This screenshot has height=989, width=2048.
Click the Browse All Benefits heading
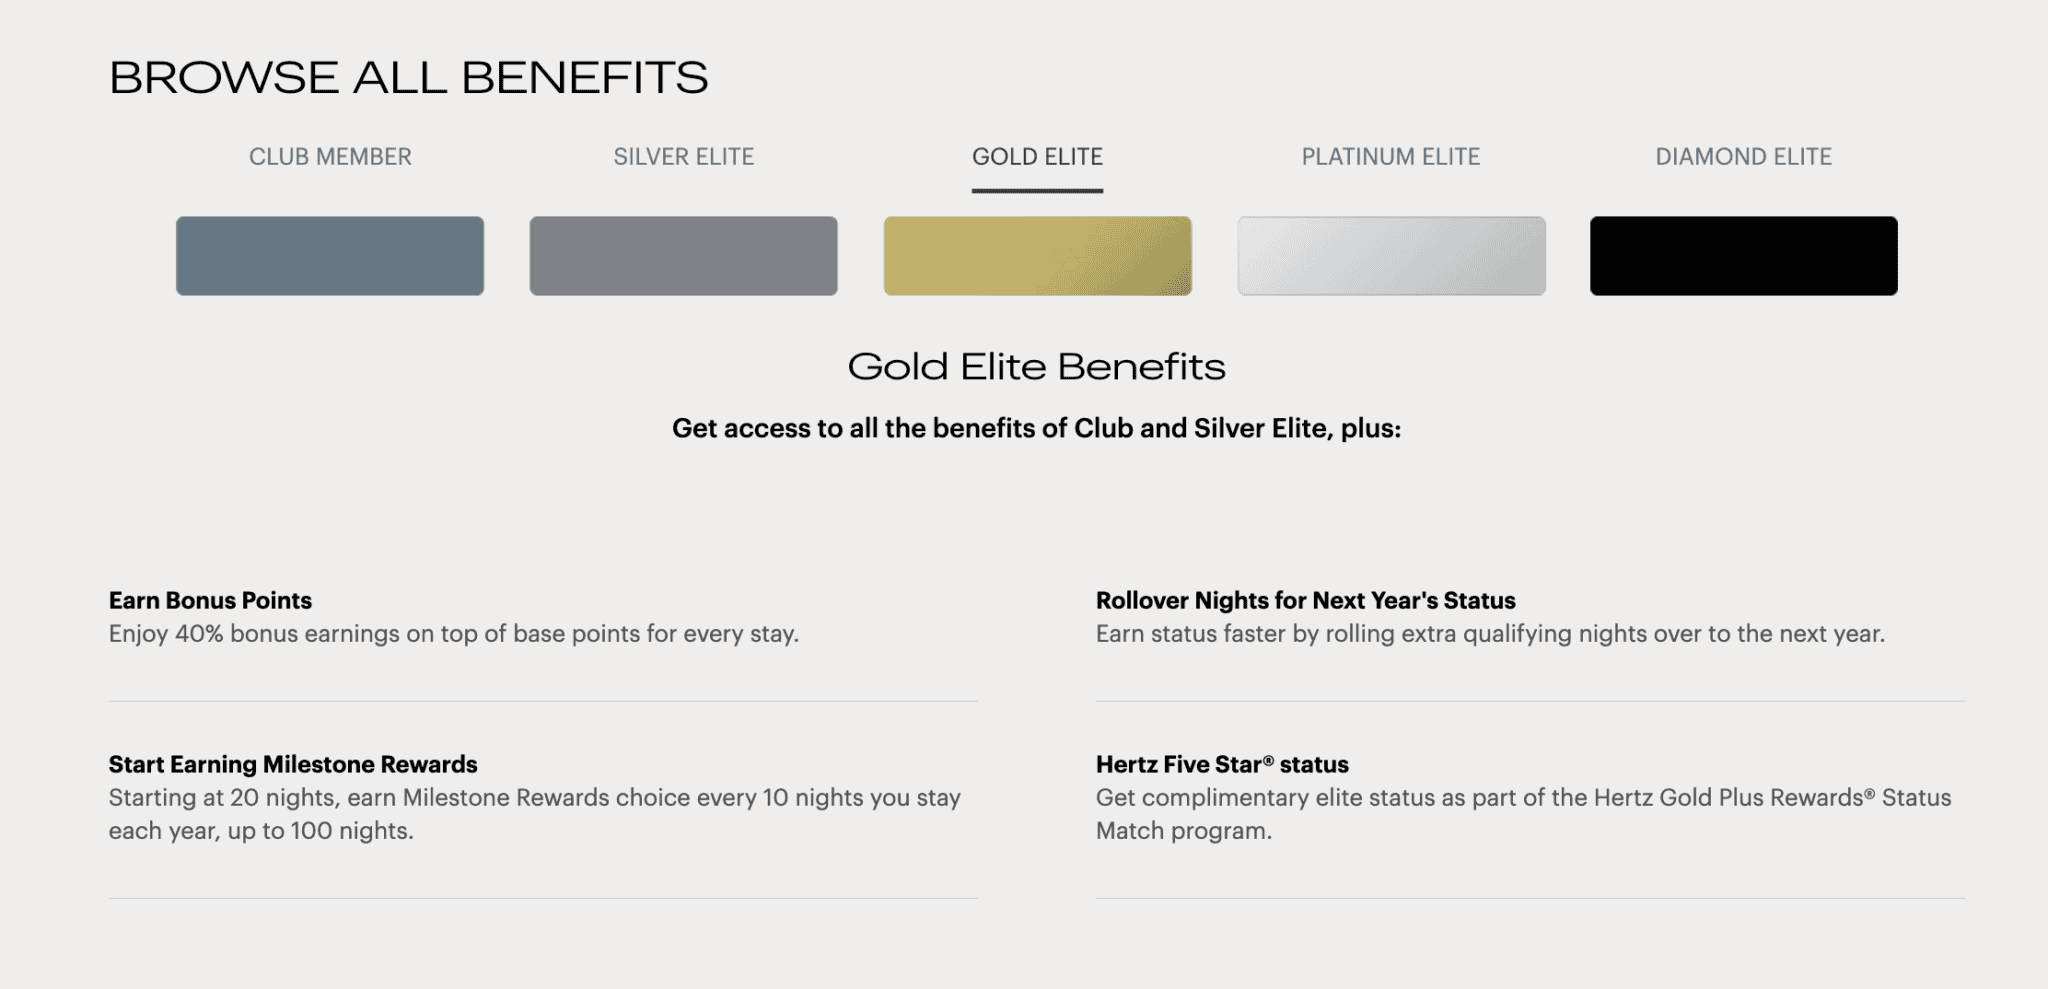tap(409, 75)
